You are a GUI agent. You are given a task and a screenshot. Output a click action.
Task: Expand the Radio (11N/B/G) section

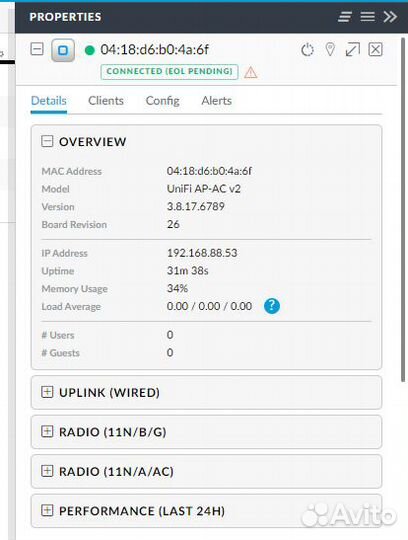(47, 432)
